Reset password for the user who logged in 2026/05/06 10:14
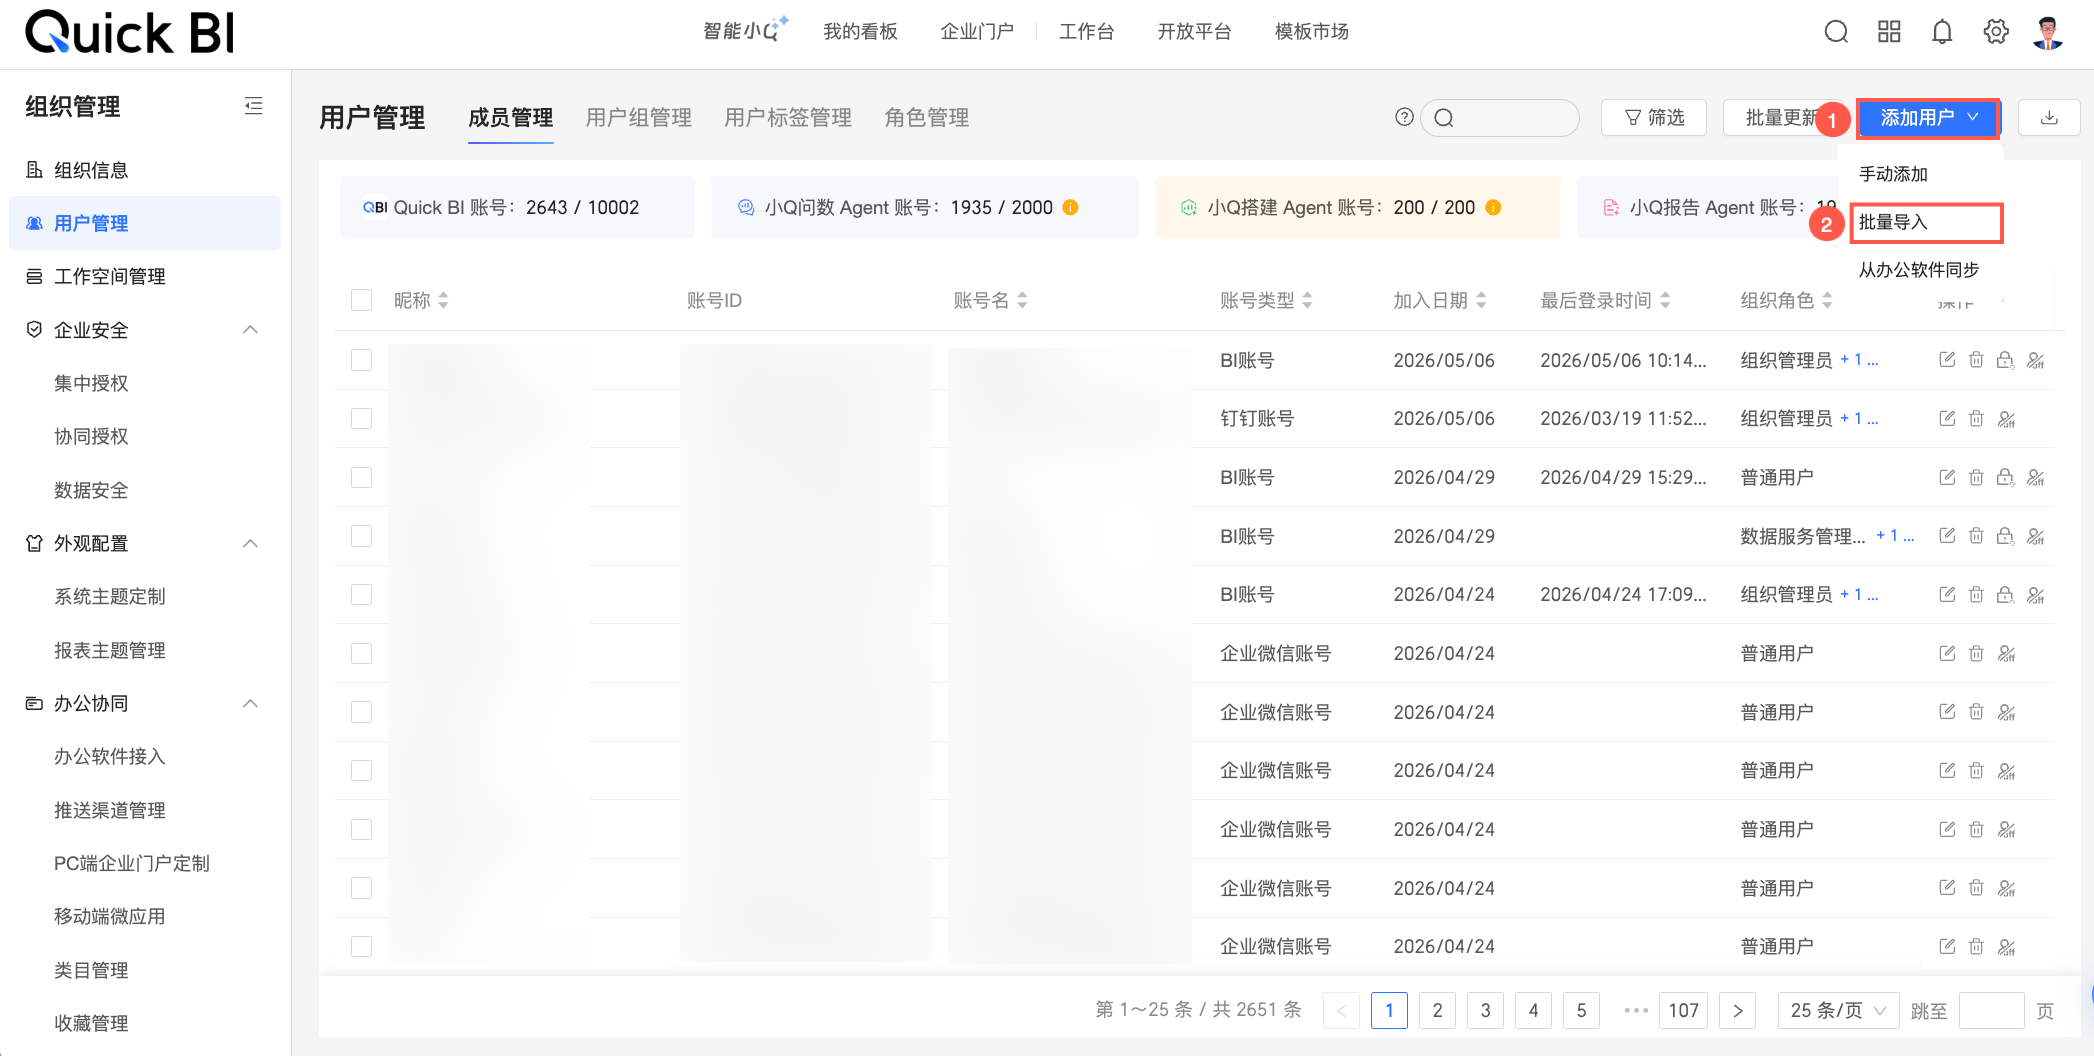 2005,360
